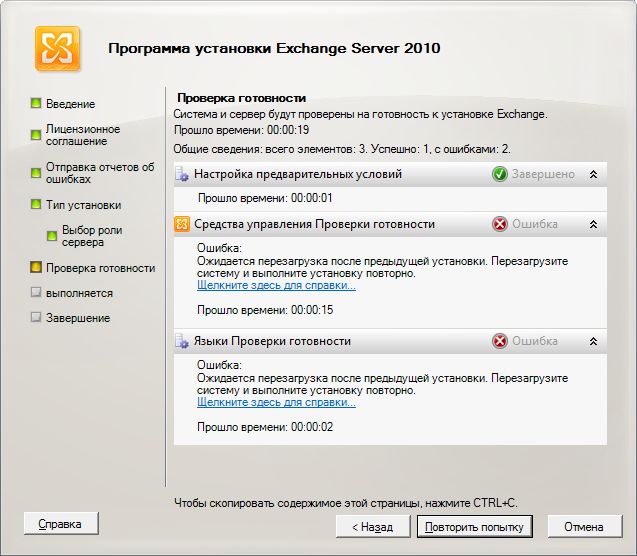Screen dimensions: 637x556
Task: Select the выполняется step label
Action: (x=79, y=293)
